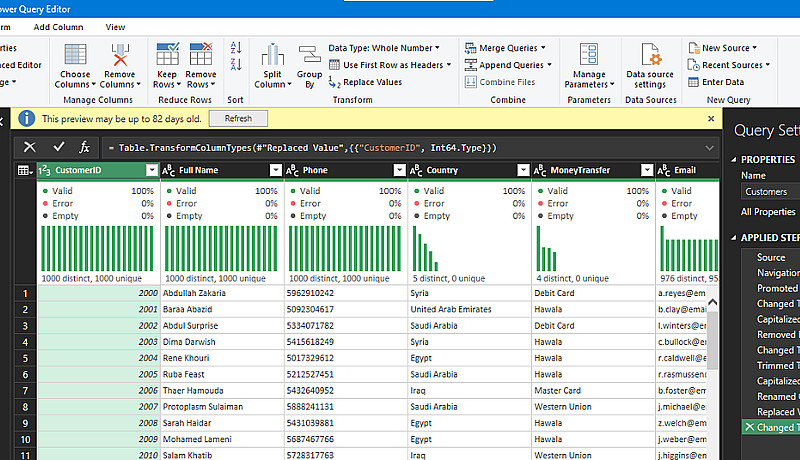Confirm the formula with the checkmark icon
800x460 pixels.
tap(57, 147)
